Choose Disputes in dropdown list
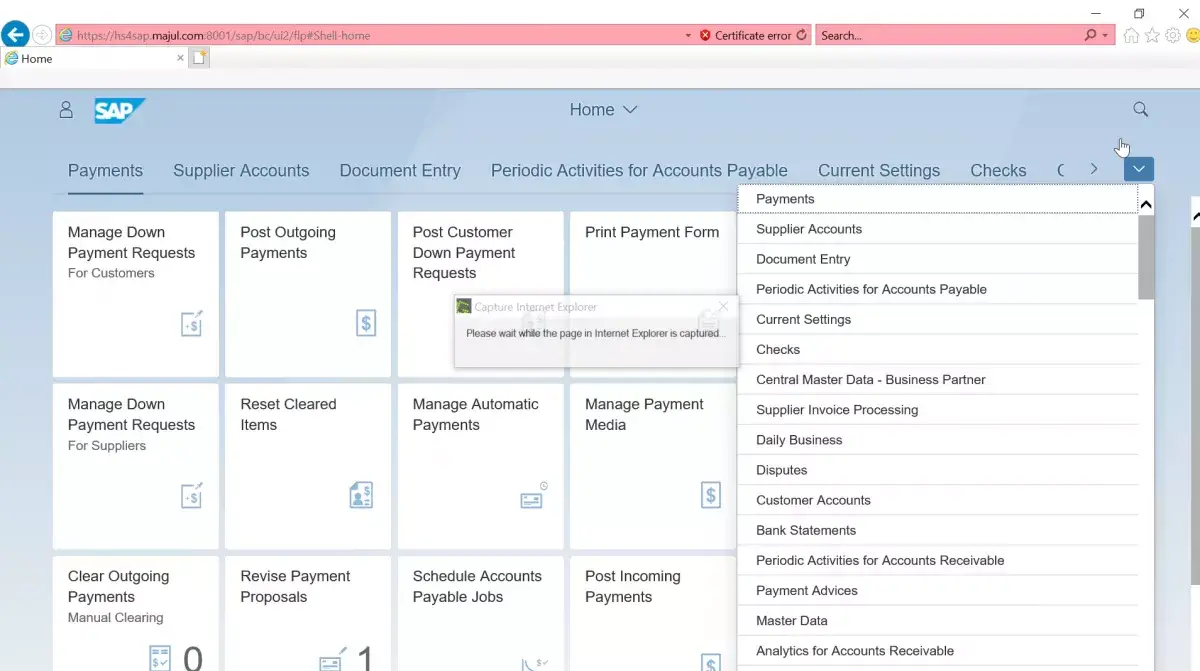This screenshot has height=671, width=1200. coord(938,470)
